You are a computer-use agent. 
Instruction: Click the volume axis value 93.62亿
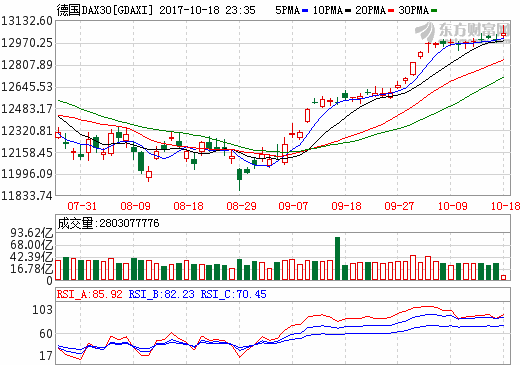point(32,233)
